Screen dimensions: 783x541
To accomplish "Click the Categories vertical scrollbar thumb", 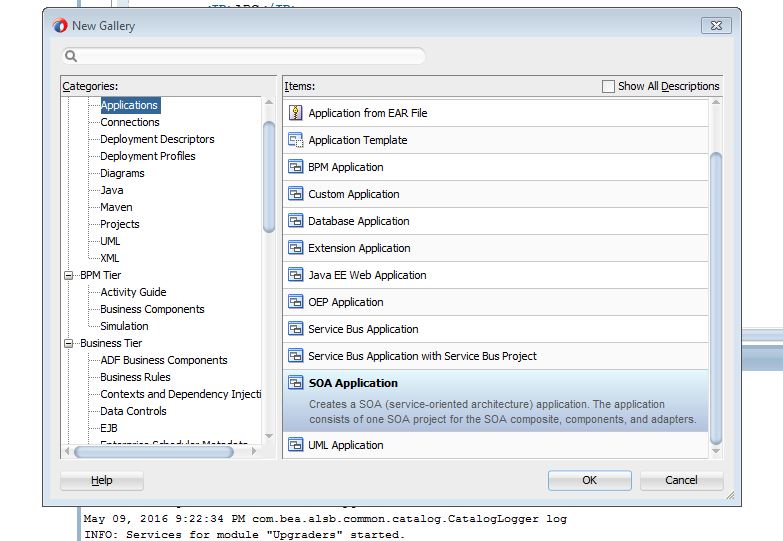I will pos(269,177).
